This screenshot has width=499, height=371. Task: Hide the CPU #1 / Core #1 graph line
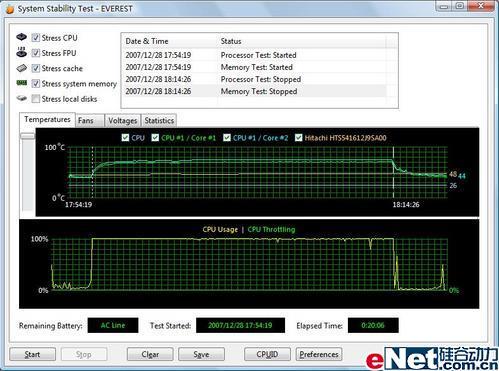coord(155,137)
